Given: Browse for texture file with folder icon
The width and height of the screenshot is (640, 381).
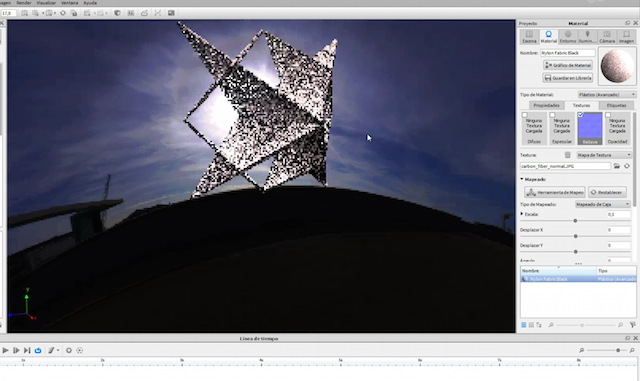Looking at the screenshot, I should pyautogui.click(x=617, y=166).
